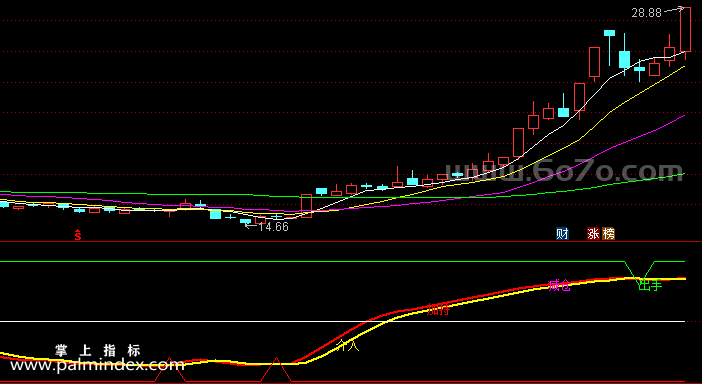Select the 掌上指标 title text
The width and height of the screenshot is (702, 384).
pyautogui.click(x=98, y=350)
